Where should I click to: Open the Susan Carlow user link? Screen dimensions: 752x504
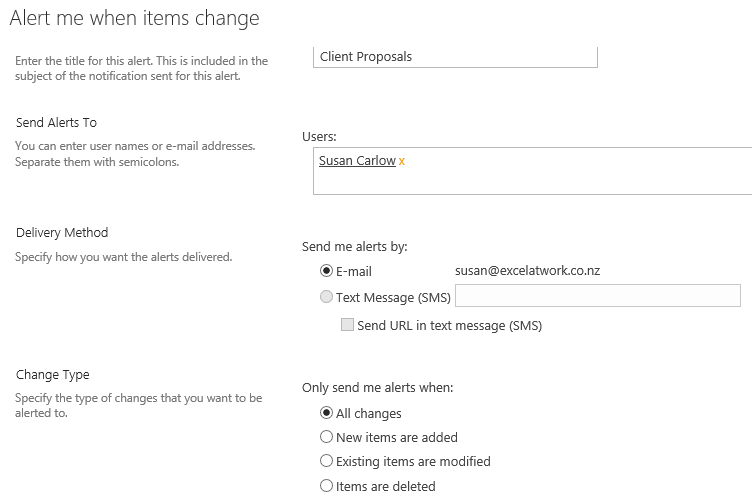pos(357,160)
